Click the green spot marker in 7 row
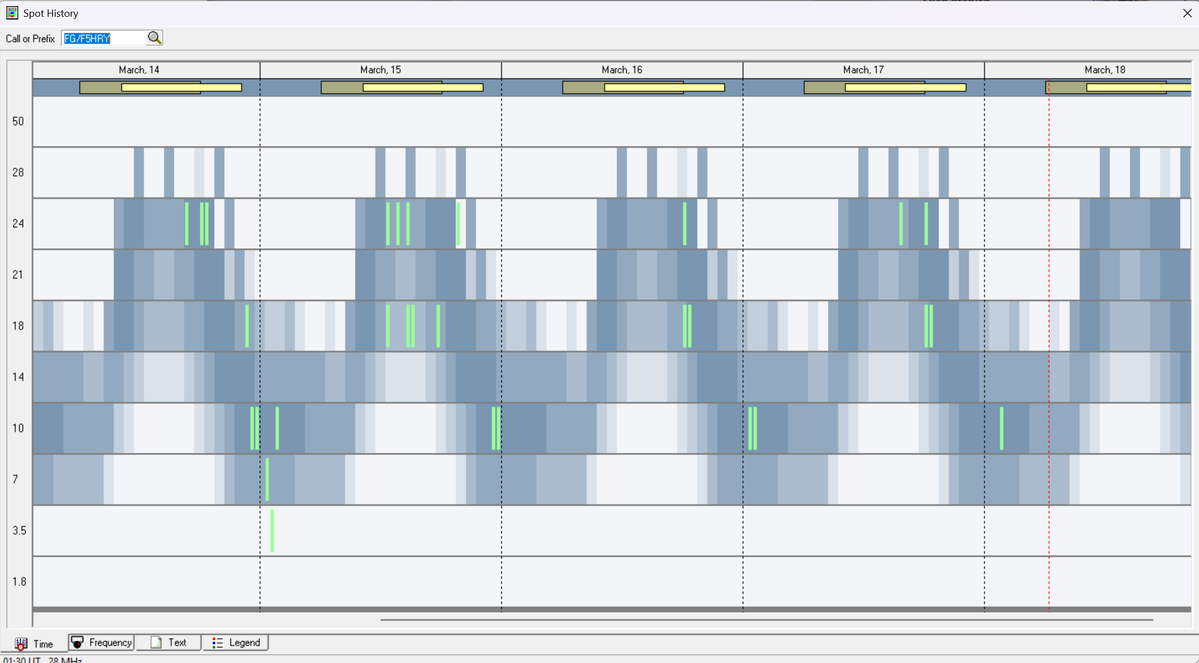Viewport: 1199px width, 663px height. coord(267,479)
